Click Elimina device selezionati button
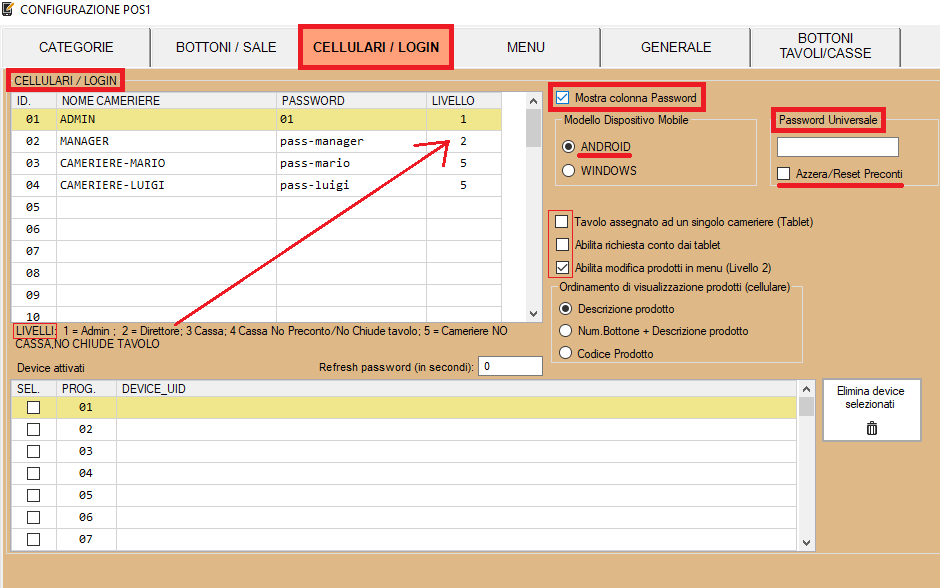Viewport: 940px width, 588px height. tap(872, 410)
